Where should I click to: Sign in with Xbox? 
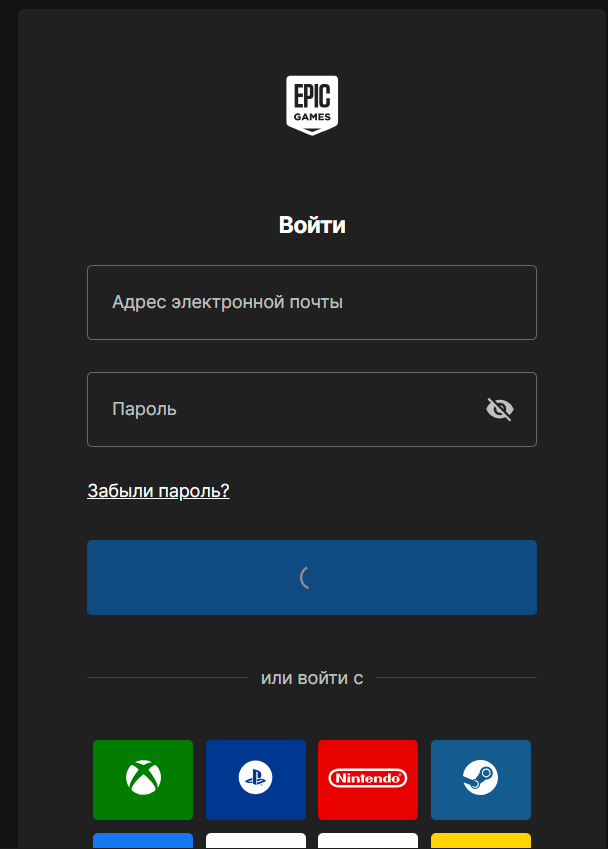tap(142, 780)
